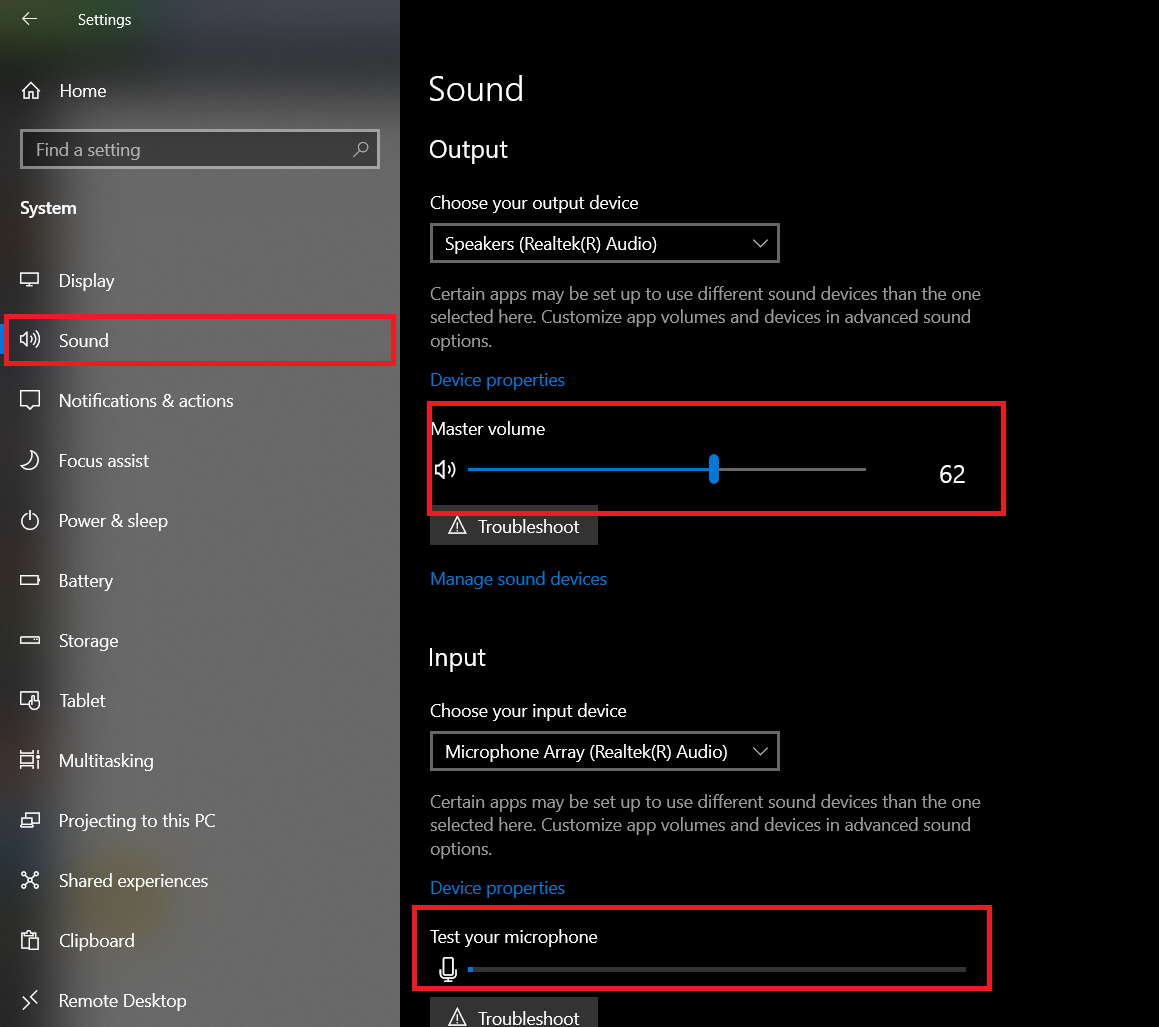Select the Storage settings page

pyautogui.click(x=88, y=641)
